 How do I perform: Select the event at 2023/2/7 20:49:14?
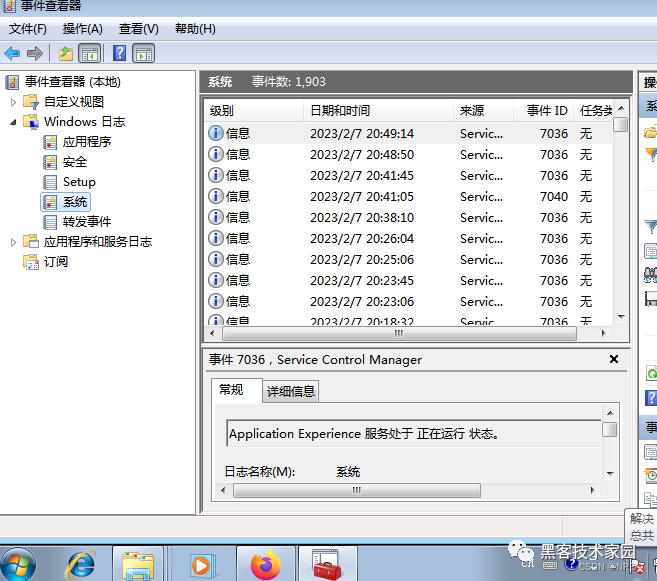(408, 134)
